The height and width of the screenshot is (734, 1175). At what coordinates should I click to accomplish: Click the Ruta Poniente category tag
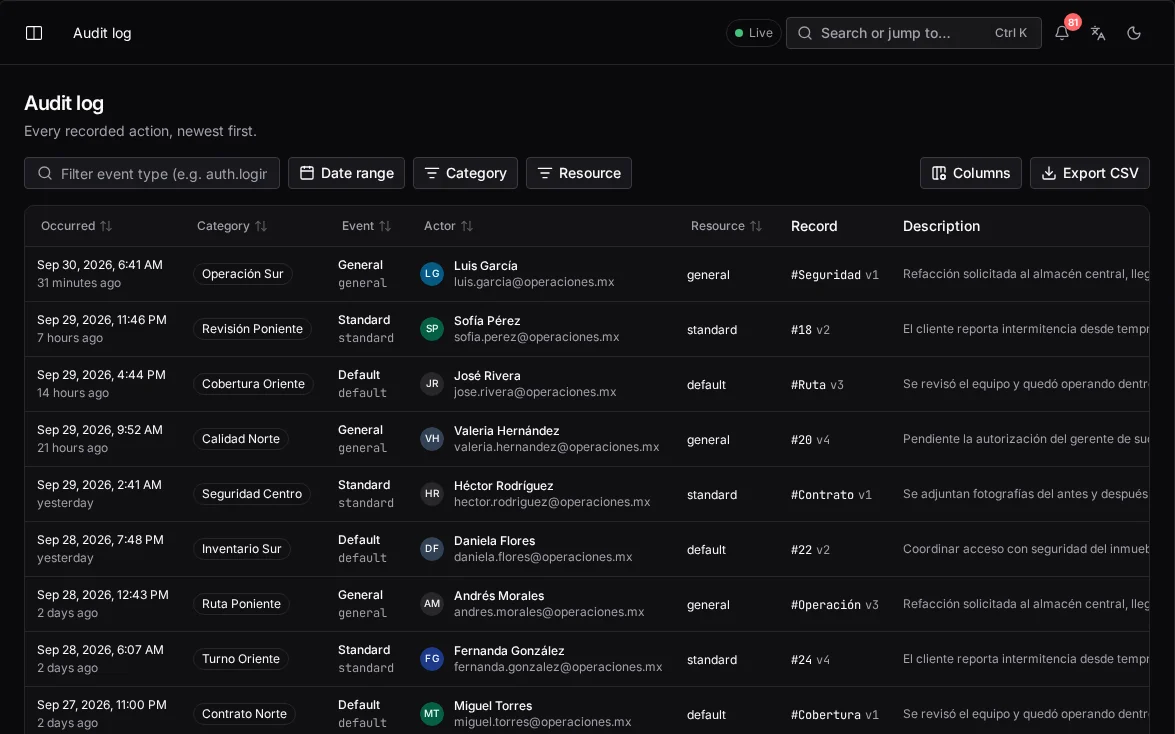tap(241, 604)
